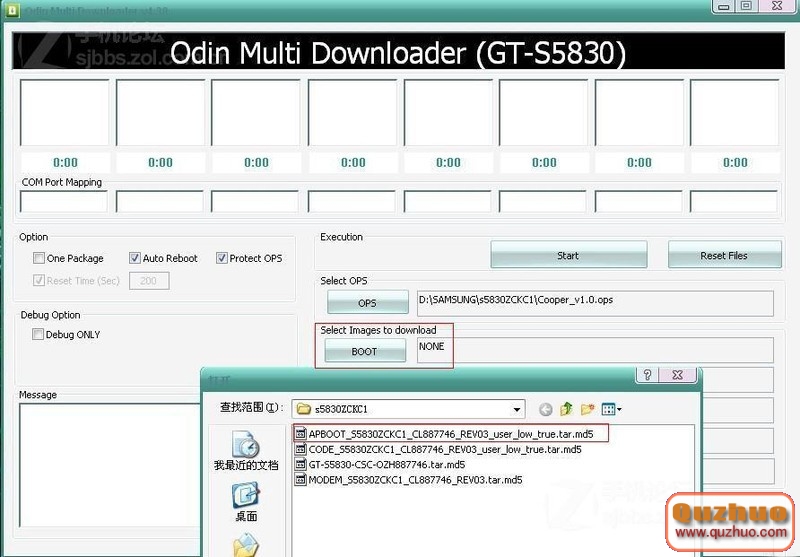Select MODEM_S5830ZCKC1 tar.md5 file

[409, 480]
